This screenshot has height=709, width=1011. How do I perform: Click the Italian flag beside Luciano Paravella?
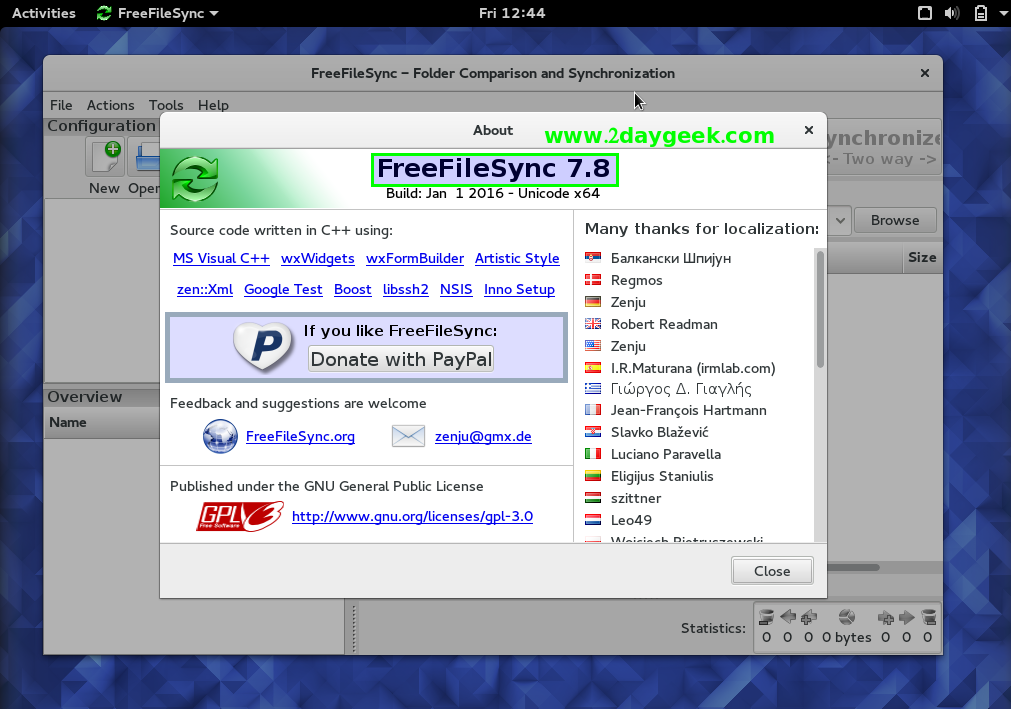(593, 454)
